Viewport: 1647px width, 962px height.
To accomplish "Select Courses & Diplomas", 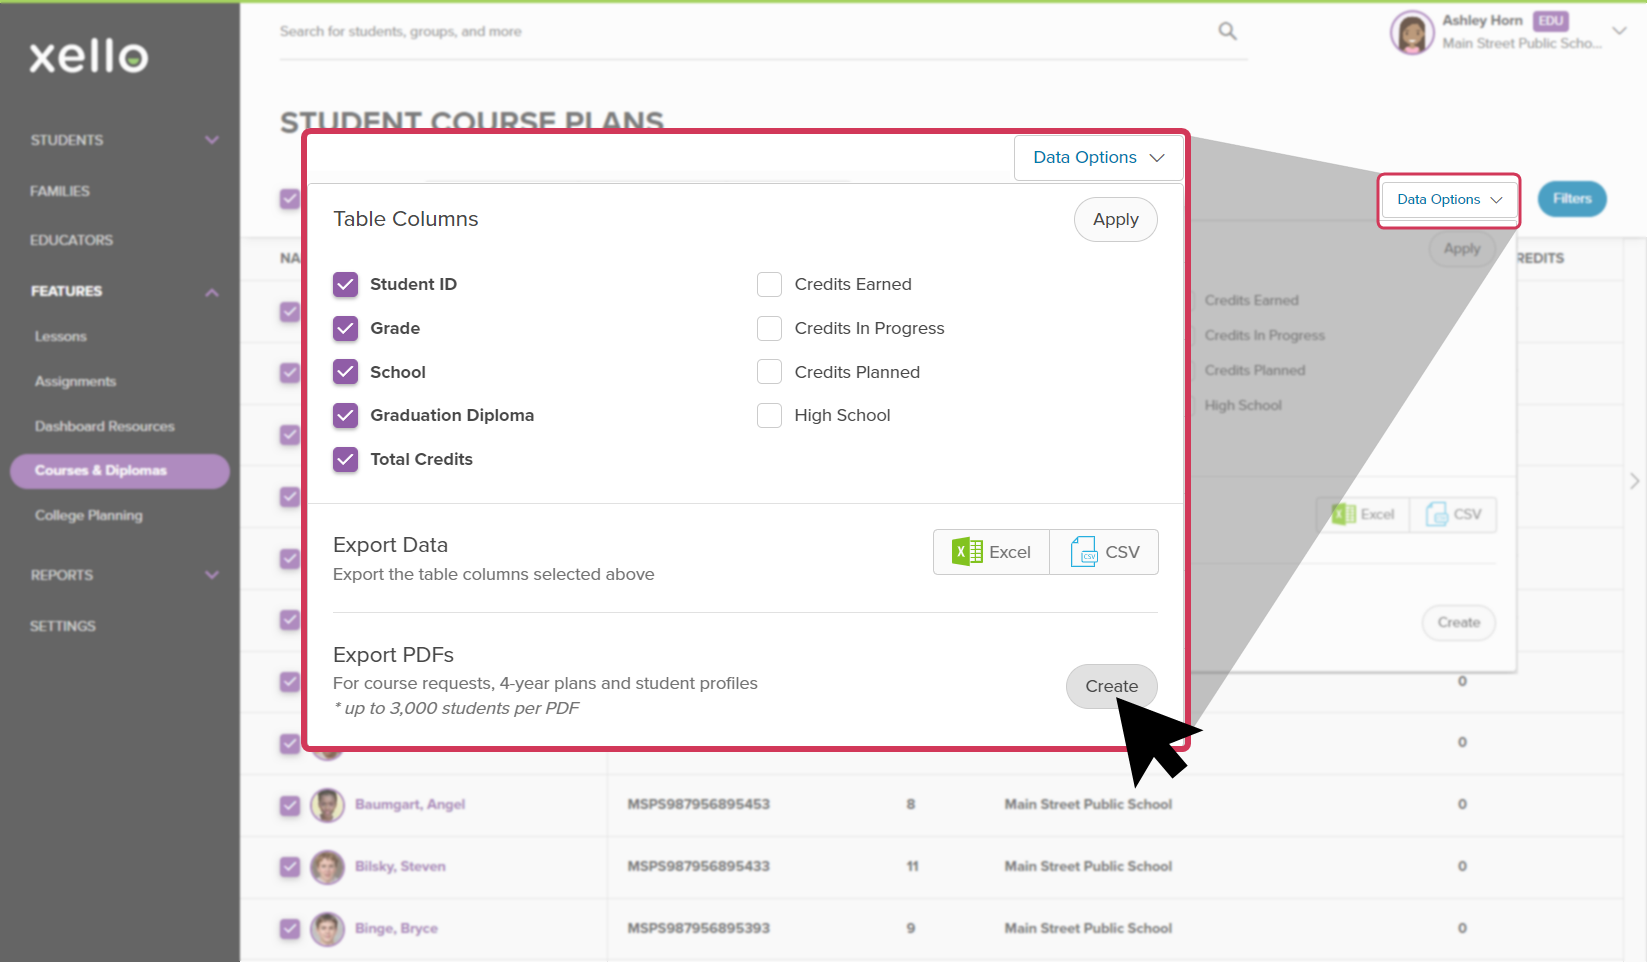I will pos(120,471).
